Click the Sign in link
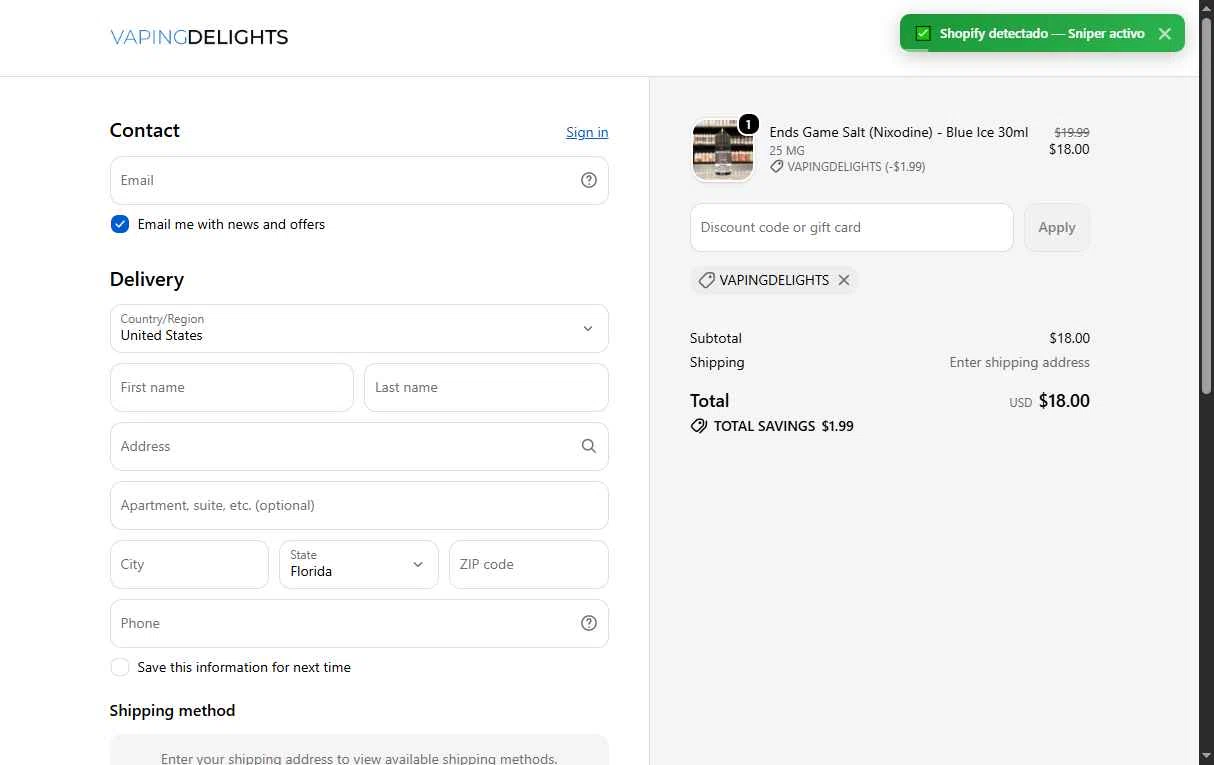Image resolution: width=1214 pixels, height=765 pixels. 587,132
